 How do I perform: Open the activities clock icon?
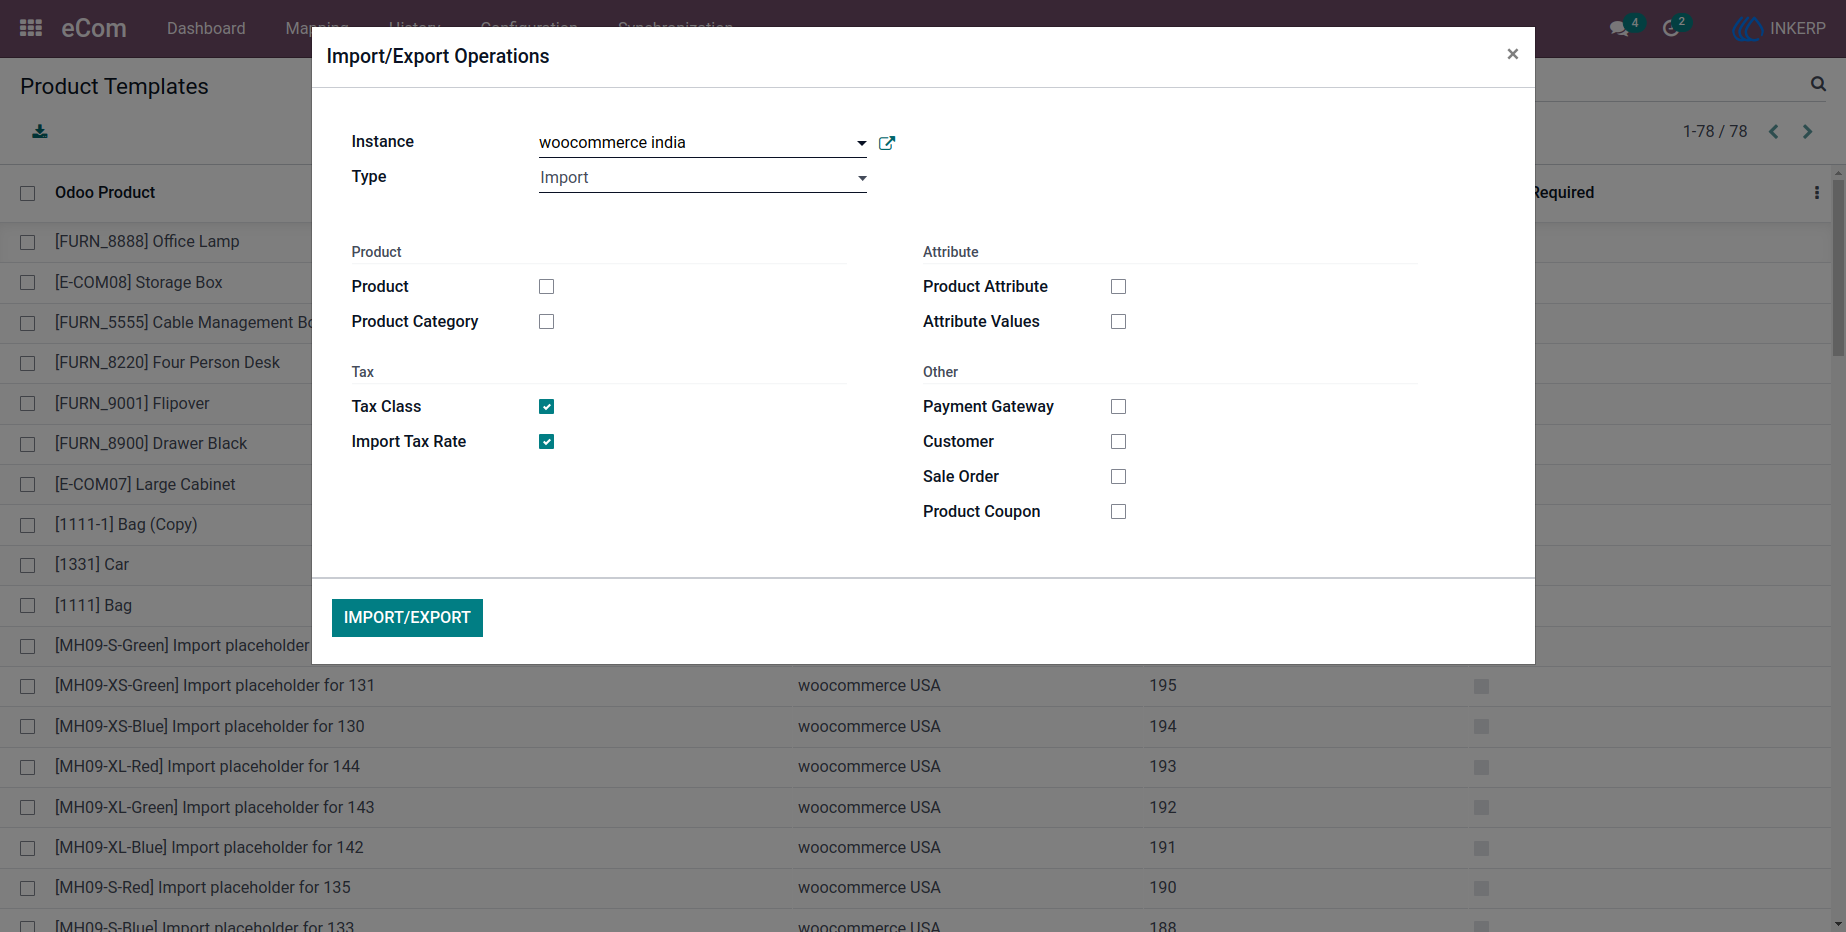(1670, 28)
